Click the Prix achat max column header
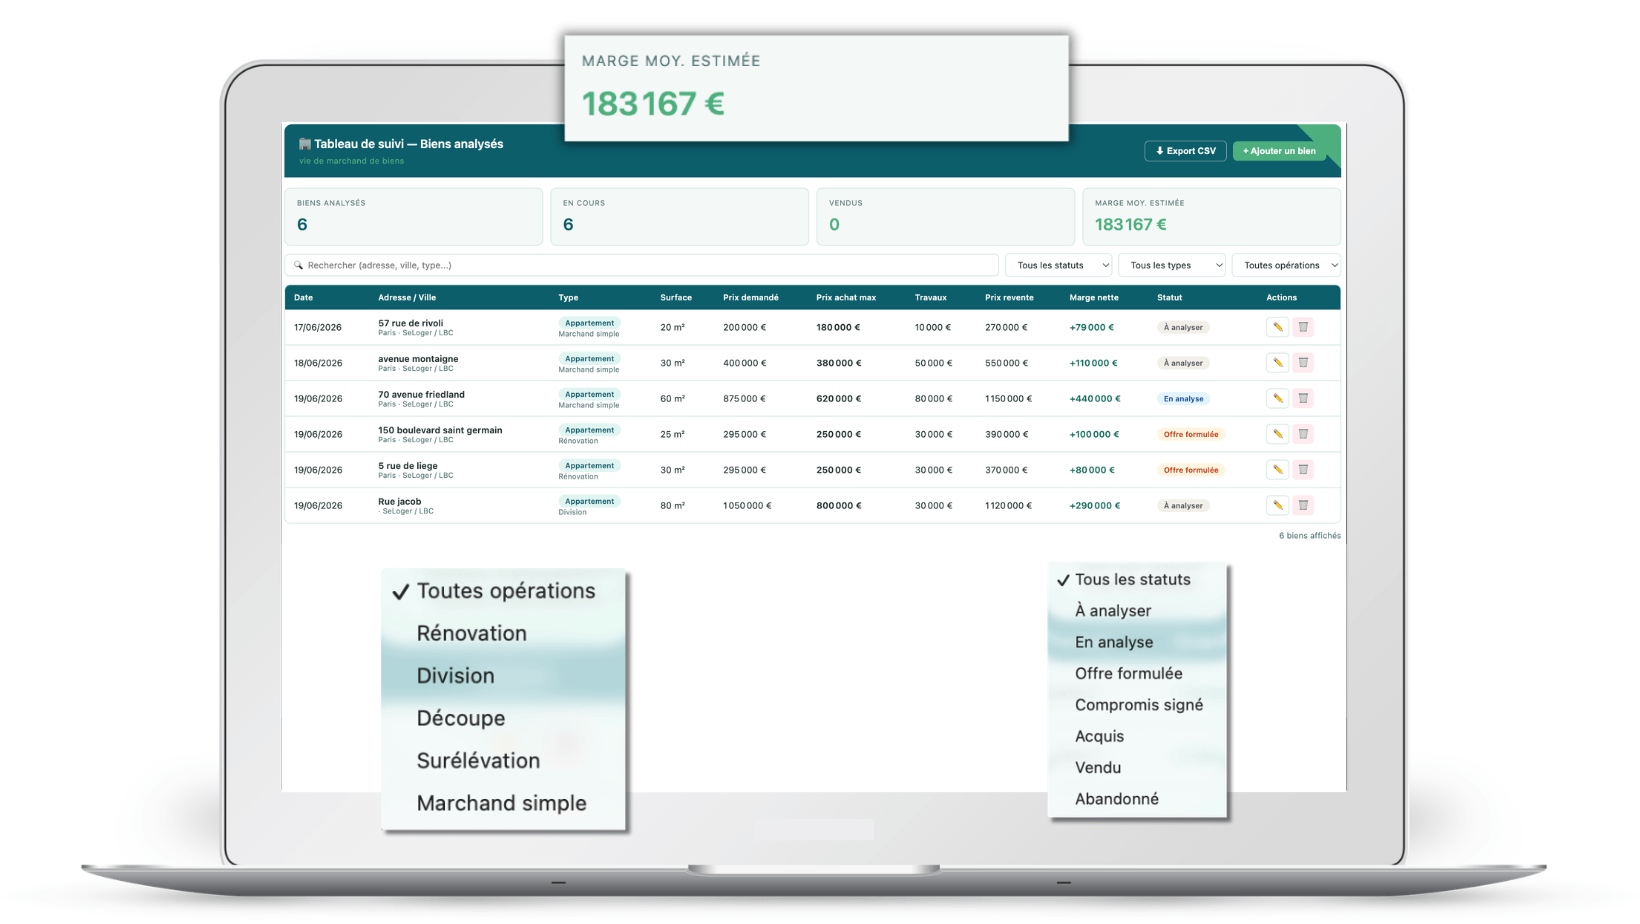Screen dimensions: 1640x924 click(x=846, y=298)
